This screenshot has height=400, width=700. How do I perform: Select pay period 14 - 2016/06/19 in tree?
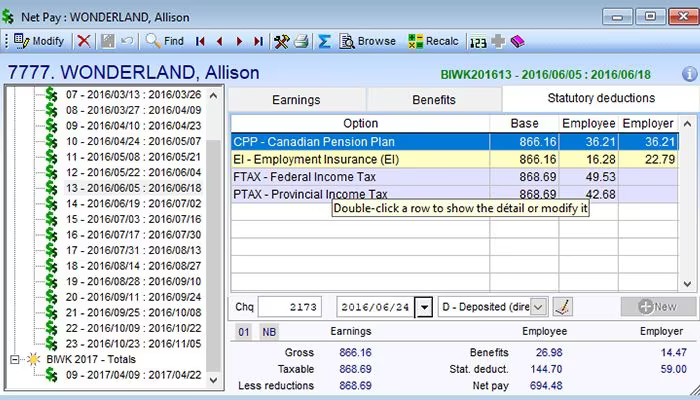pyautogui.click(x=133, y=204)
